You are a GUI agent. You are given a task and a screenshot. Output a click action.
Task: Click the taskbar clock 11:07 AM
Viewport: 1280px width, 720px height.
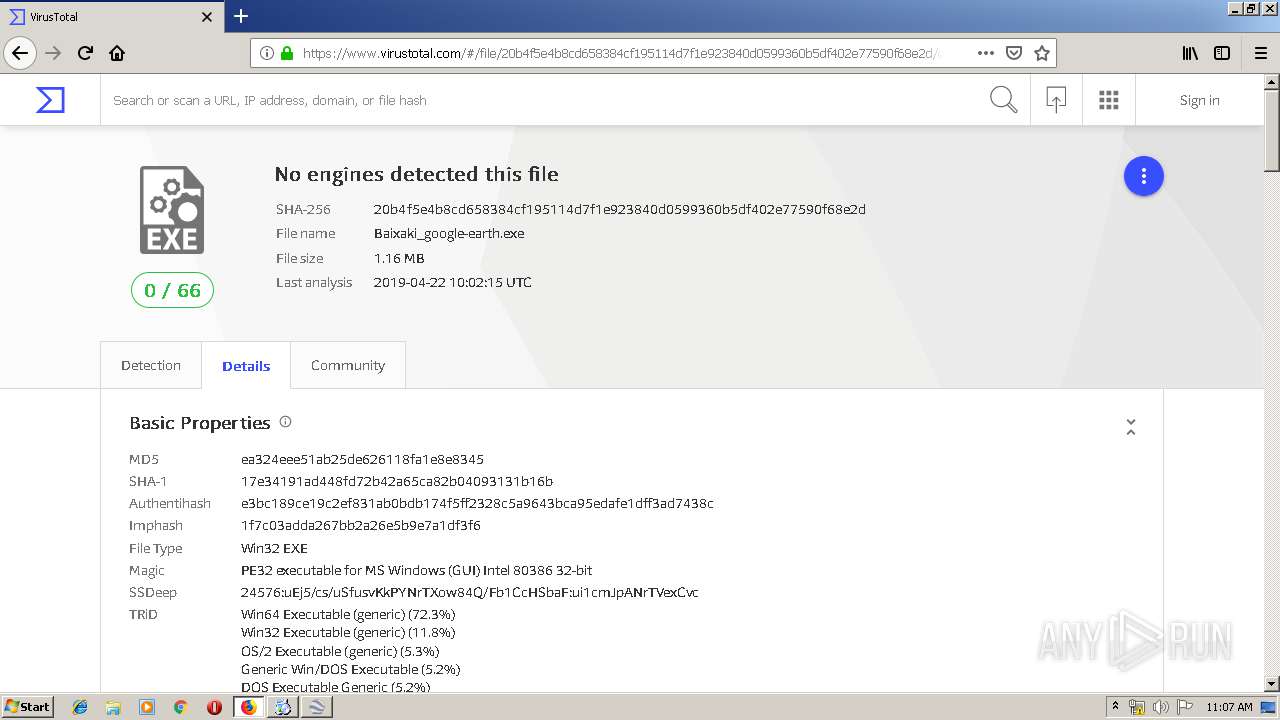pyautogui.click(x=1229, y=707)
